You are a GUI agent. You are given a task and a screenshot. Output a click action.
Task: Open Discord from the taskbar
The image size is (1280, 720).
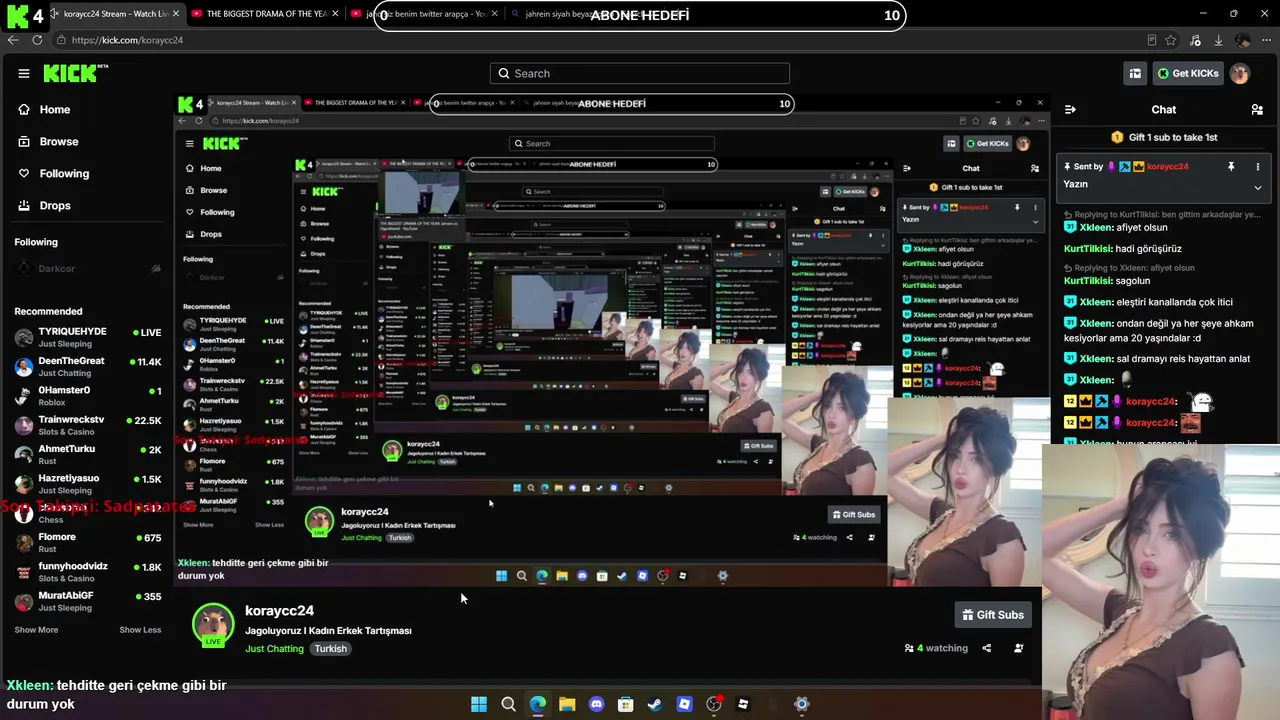pyautogui.click(x=597, y=704)
